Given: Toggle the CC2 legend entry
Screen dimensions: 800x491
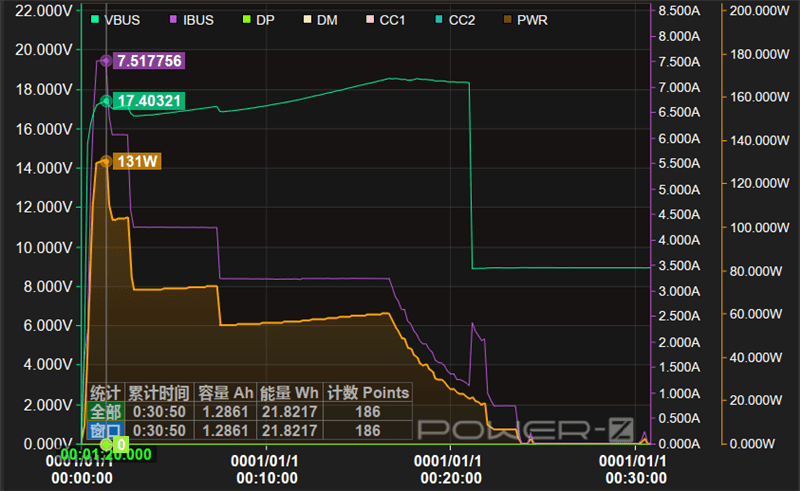Looking at the screenshot, I should pyautogui.click(x=455, y=20).
